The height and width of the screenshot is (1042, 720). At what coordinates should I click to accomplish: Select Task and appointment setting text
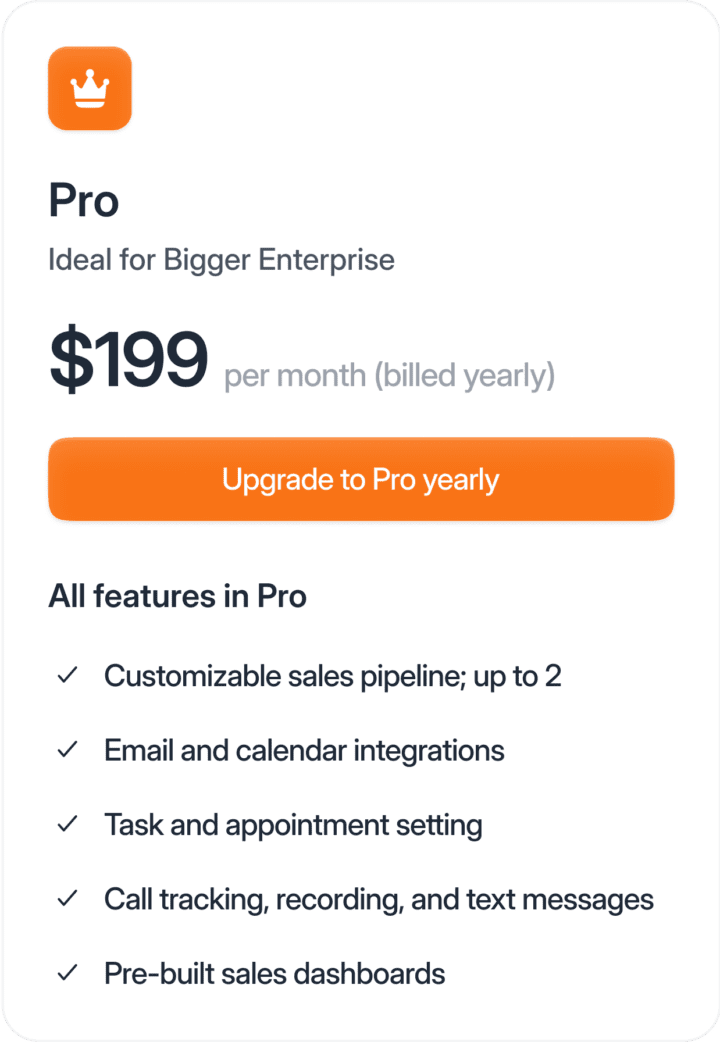[x=293, y=825]
